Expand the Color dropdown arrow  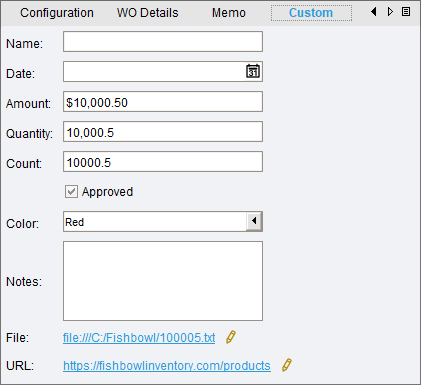254,221
